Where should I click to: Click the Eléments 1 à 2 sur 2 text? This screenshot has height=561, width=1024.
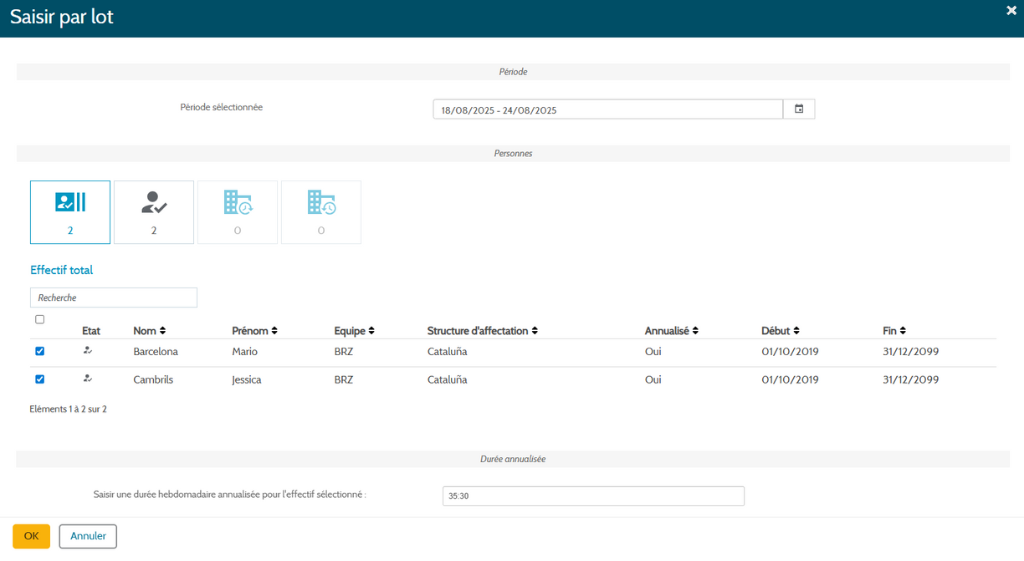(68, 409)
